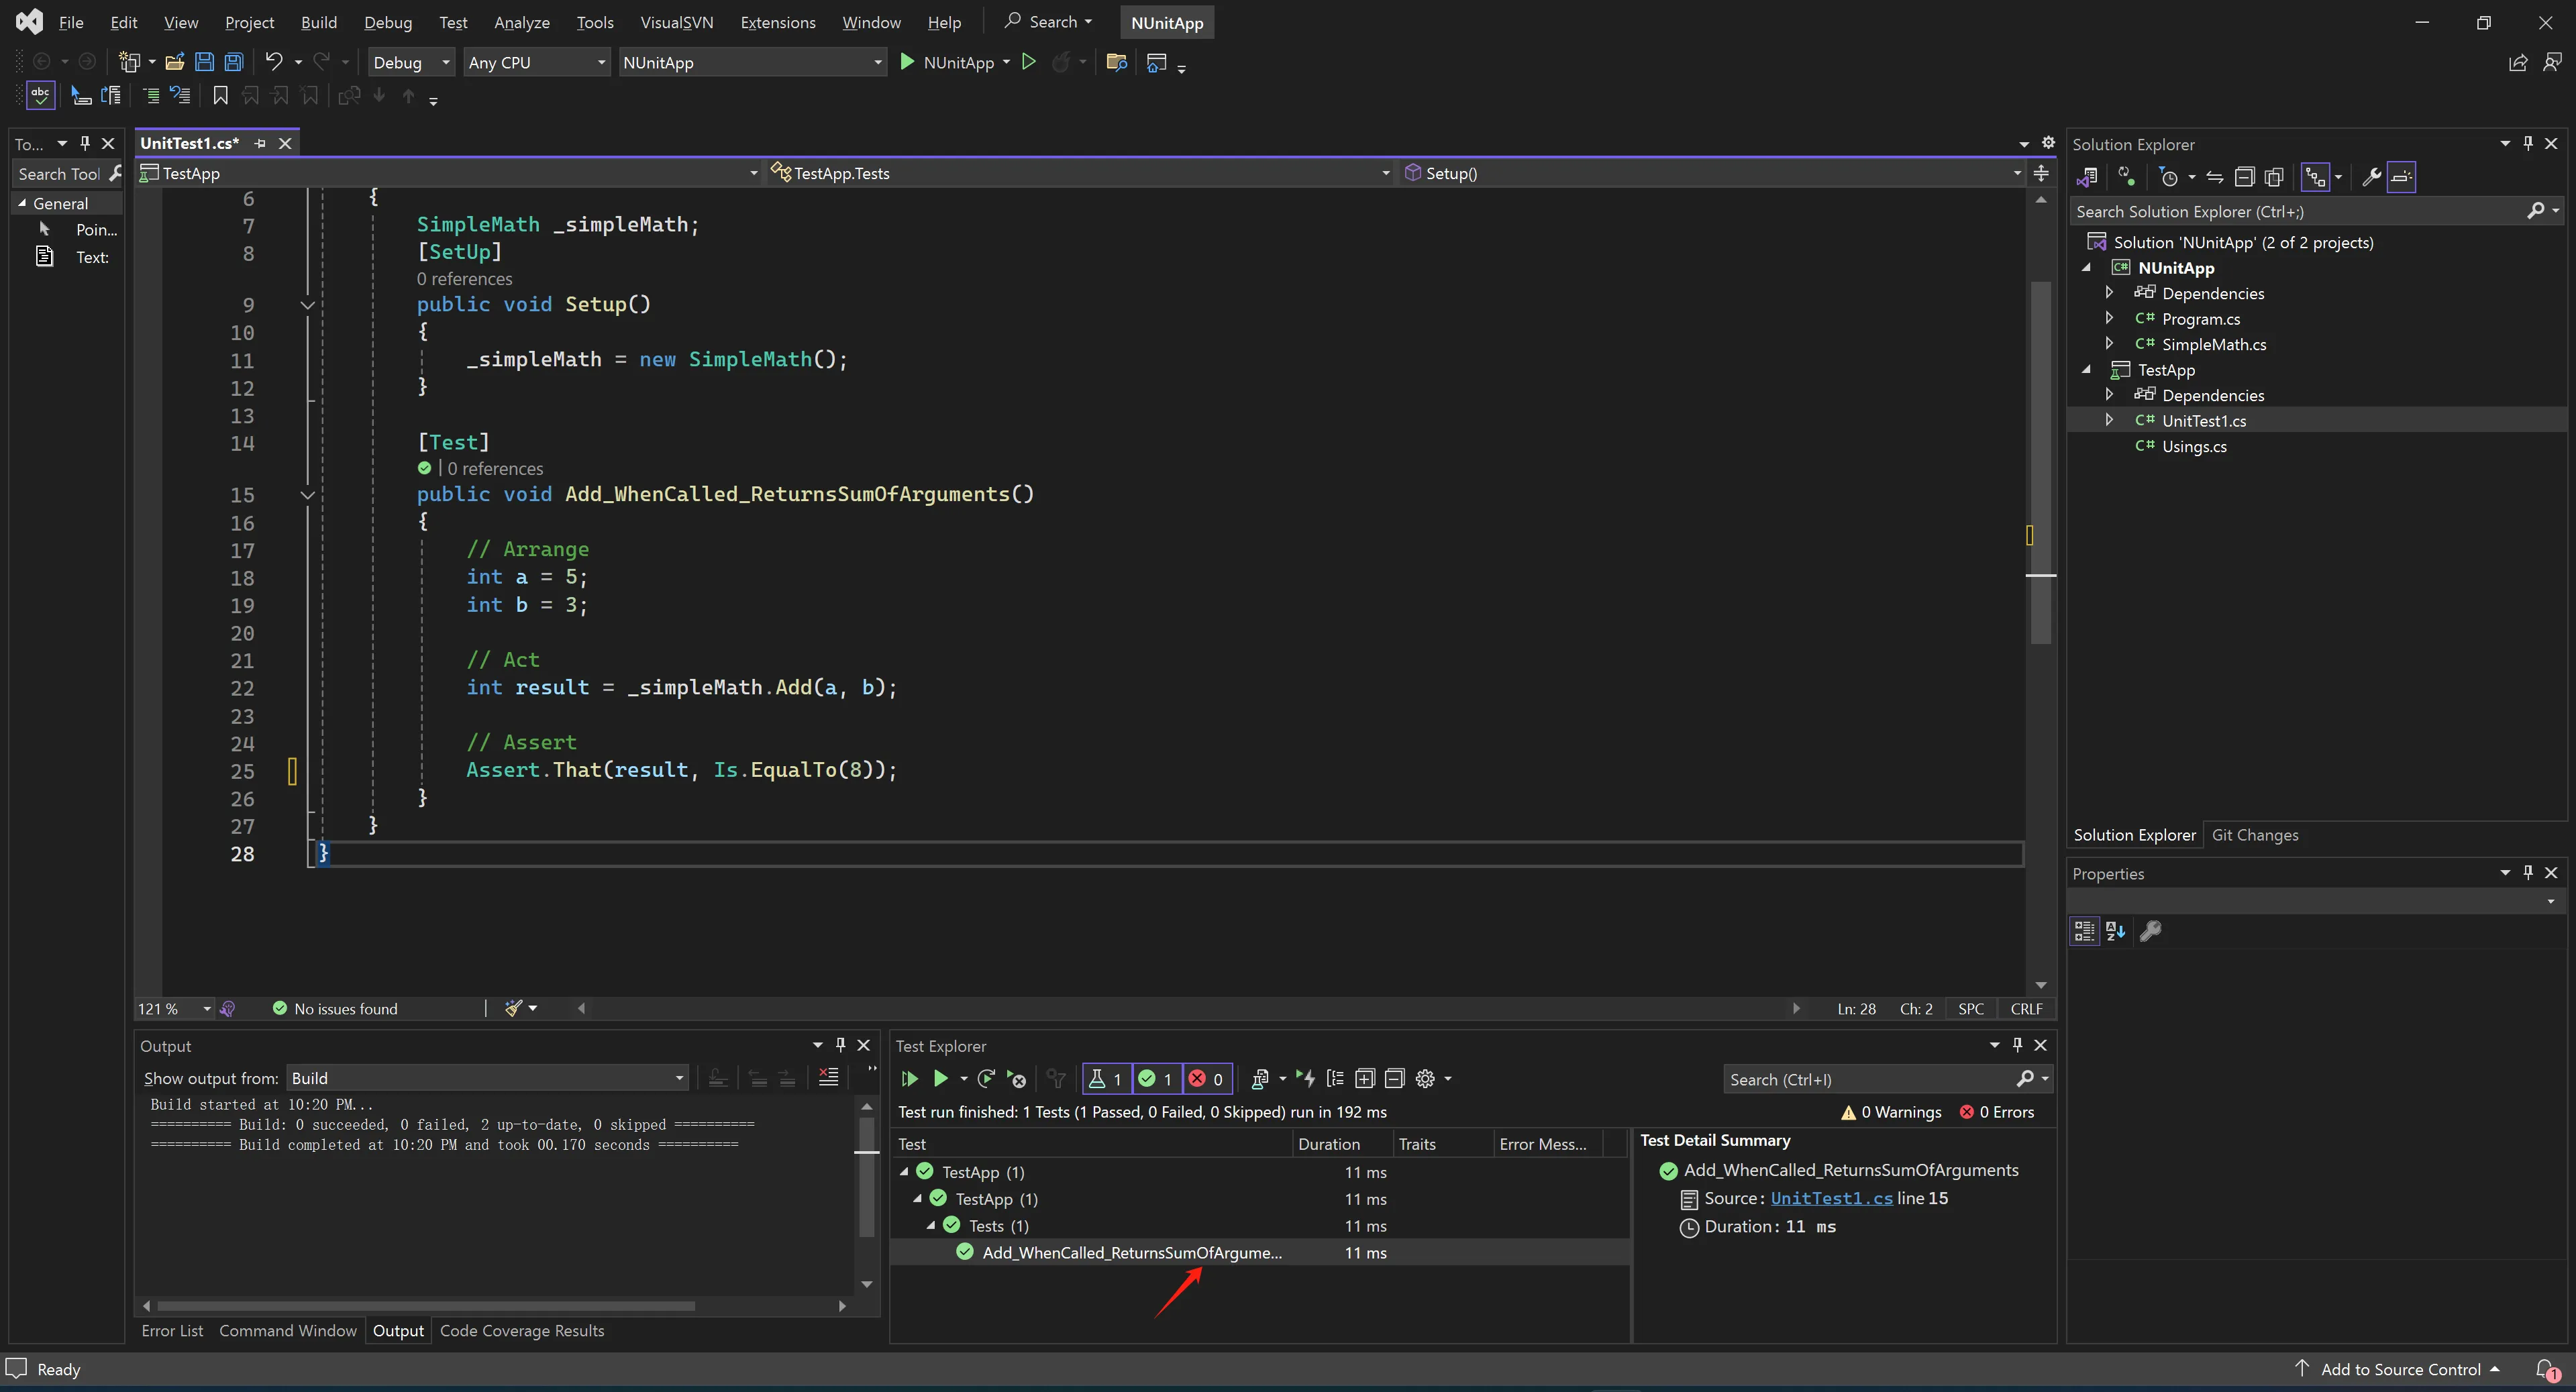Select Add_WhenCalled_ReturnsSumOfArgume... test row
Viewport: 2576px width, 1392px height.
tap(1260, 1253)
